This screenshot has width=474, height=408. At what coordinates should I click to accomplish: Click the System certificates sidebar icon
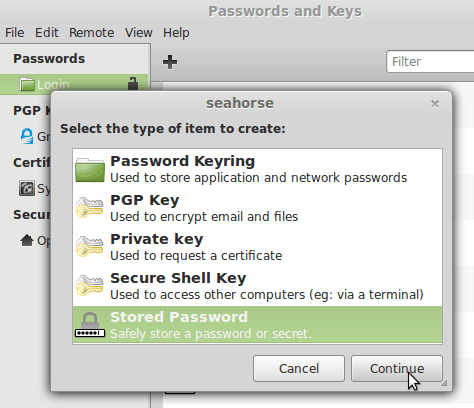tap(27, 188)
